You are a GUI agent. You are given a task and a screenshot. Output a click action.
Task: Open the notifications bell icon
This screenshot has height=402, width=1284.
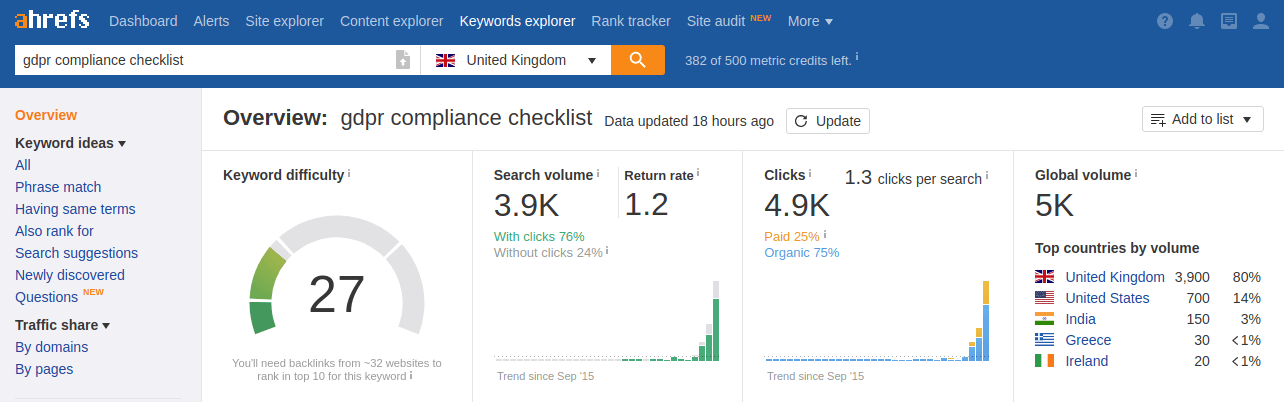coord(1197,21)
